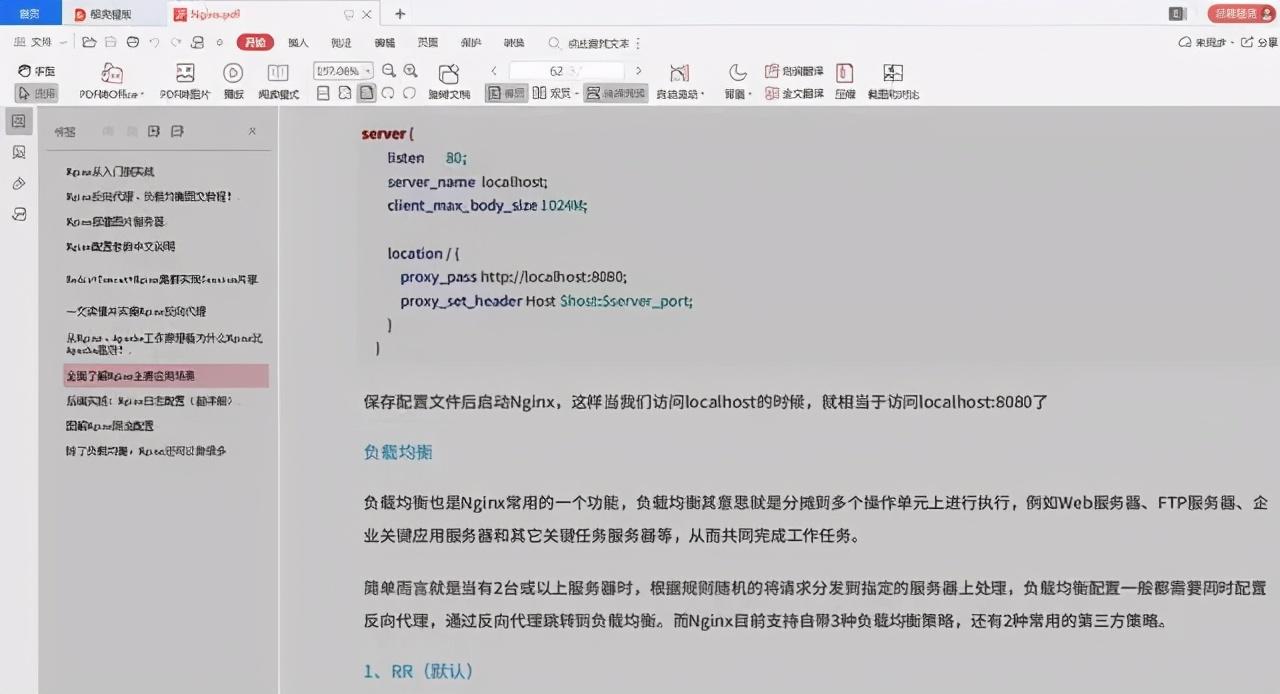
Task: Click the collapse bookmarks icon in panel header
Action: [177, 131]
